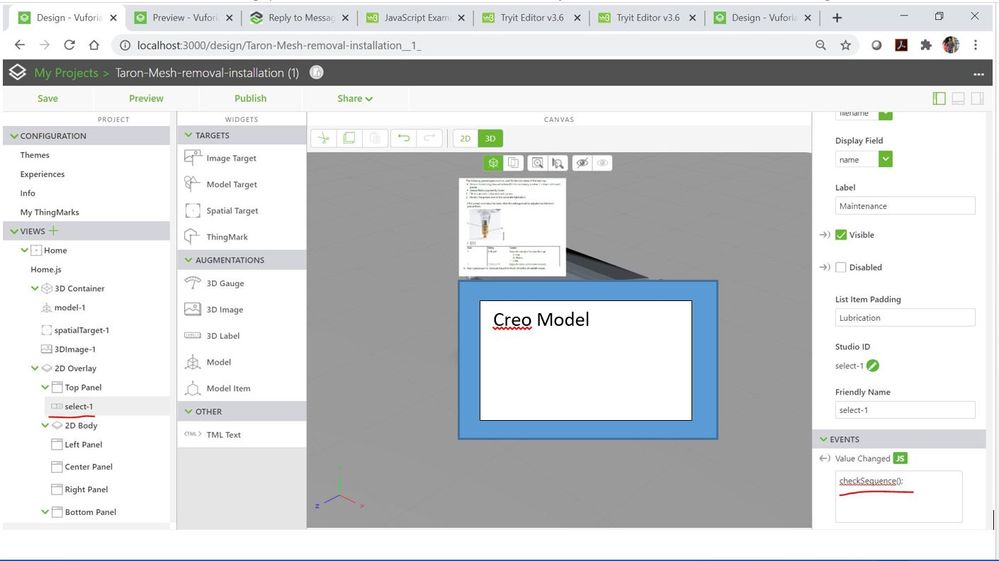The image size is (999, 561).
Task: Select the 3D cube view icon
Action: [x=492, y=163]
